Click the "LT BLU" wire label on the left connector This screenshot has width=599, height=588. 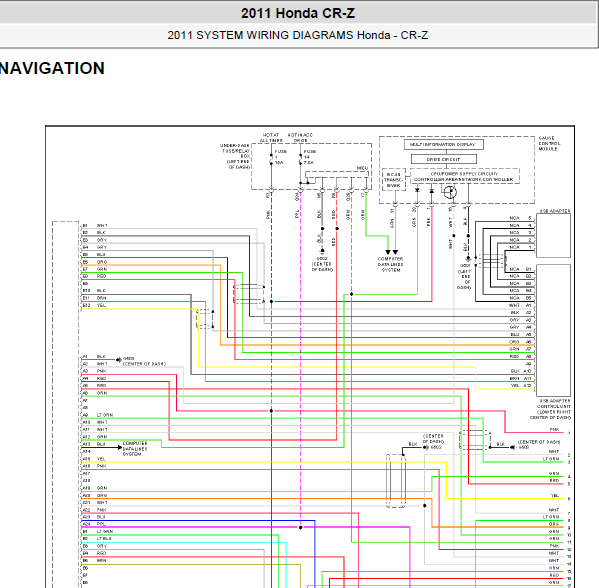coord(104,538)
